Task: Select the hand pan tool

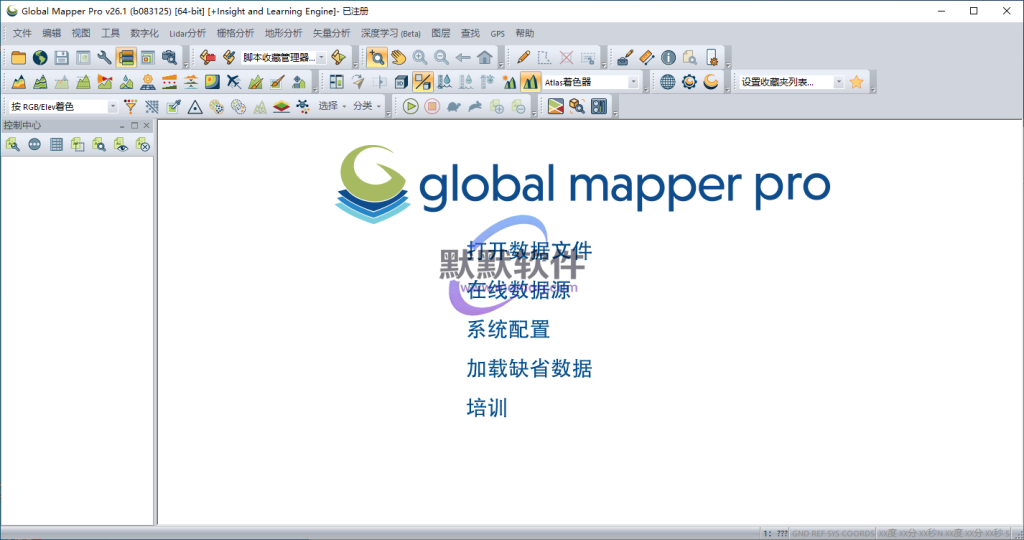Action: [x=399, y=58]
